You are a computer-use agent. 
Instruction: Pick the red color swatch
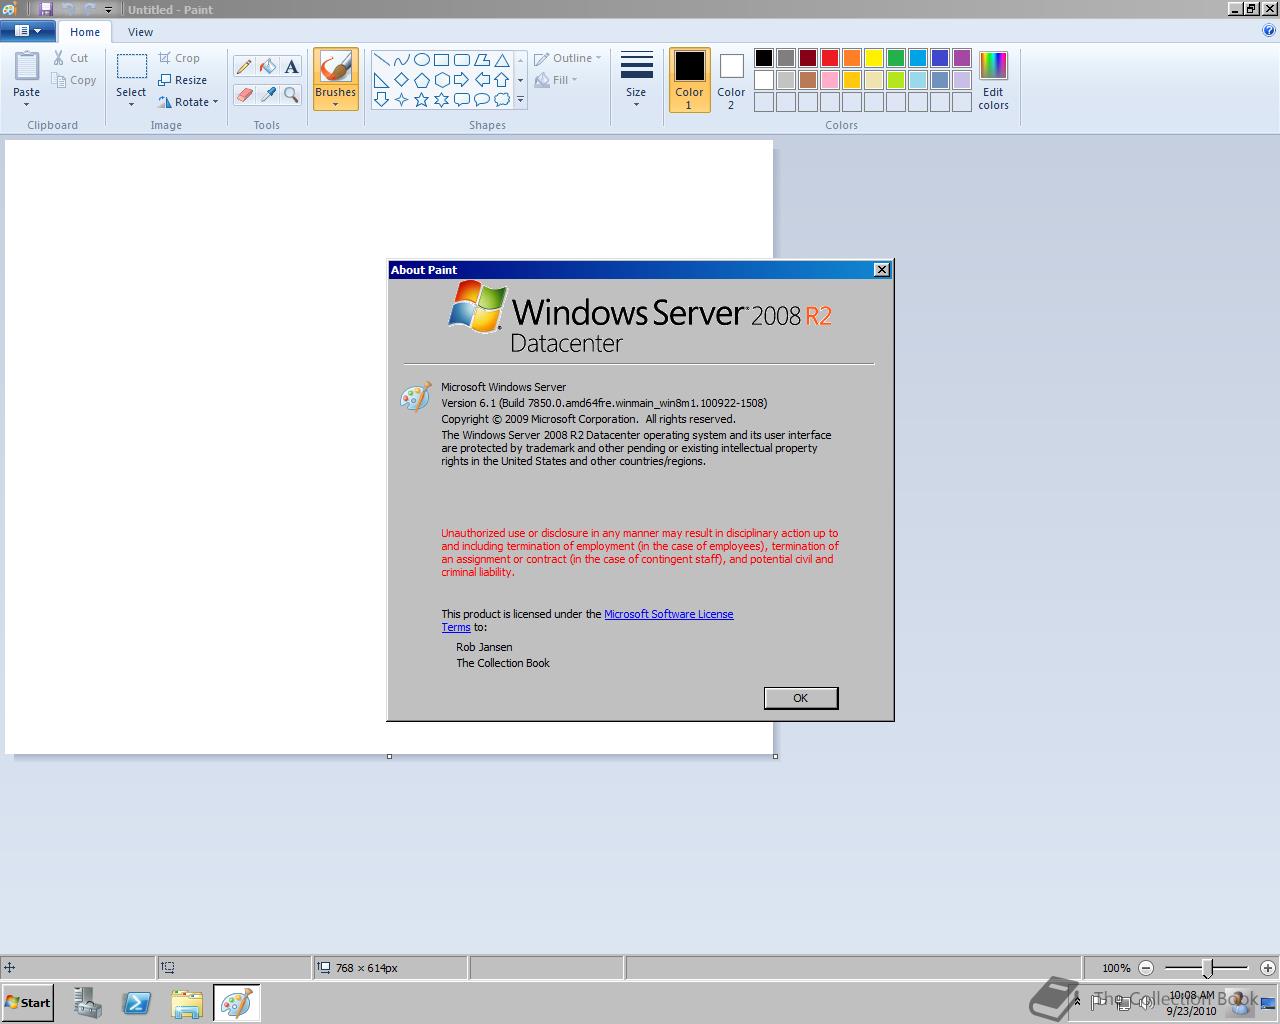tap(830, 58)
